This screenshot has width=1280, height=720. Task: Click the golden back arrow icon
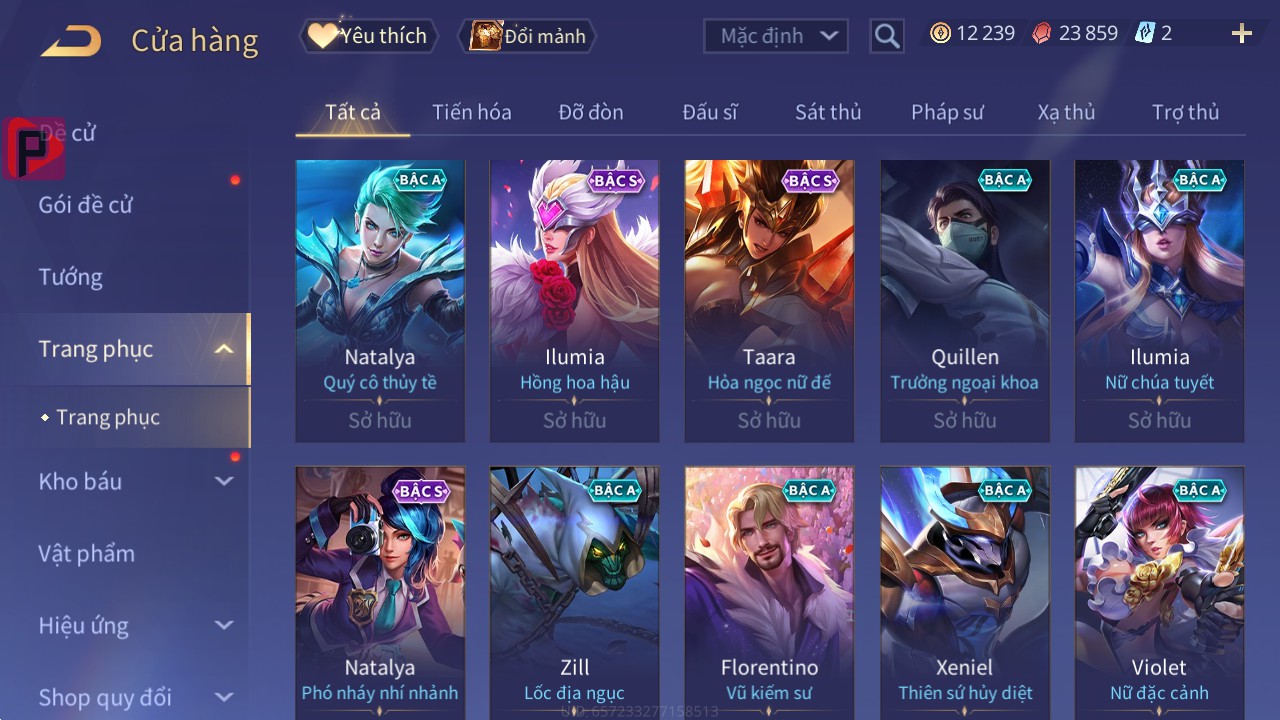[x=71, y=41]
